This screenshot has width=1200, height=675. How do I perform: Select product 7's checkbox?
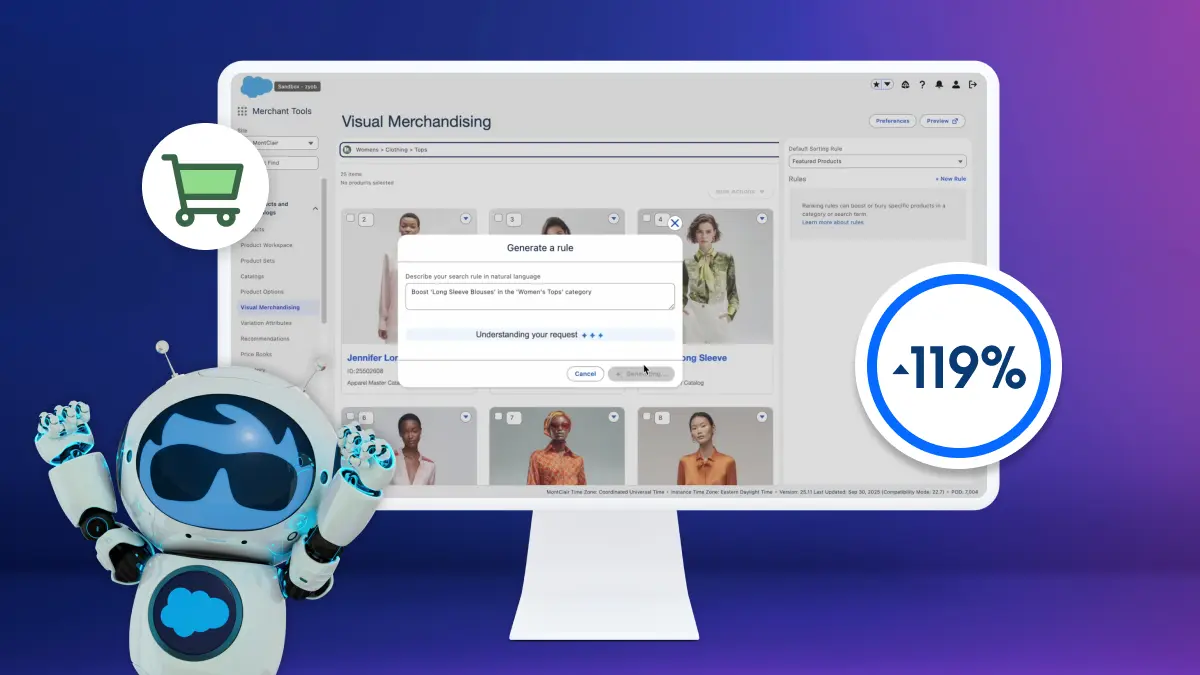click(x=498, y=416)
